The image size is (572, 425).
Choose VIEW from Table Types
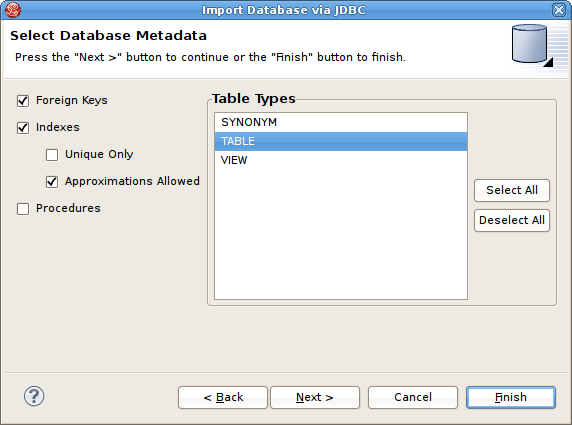click(341, 160)
